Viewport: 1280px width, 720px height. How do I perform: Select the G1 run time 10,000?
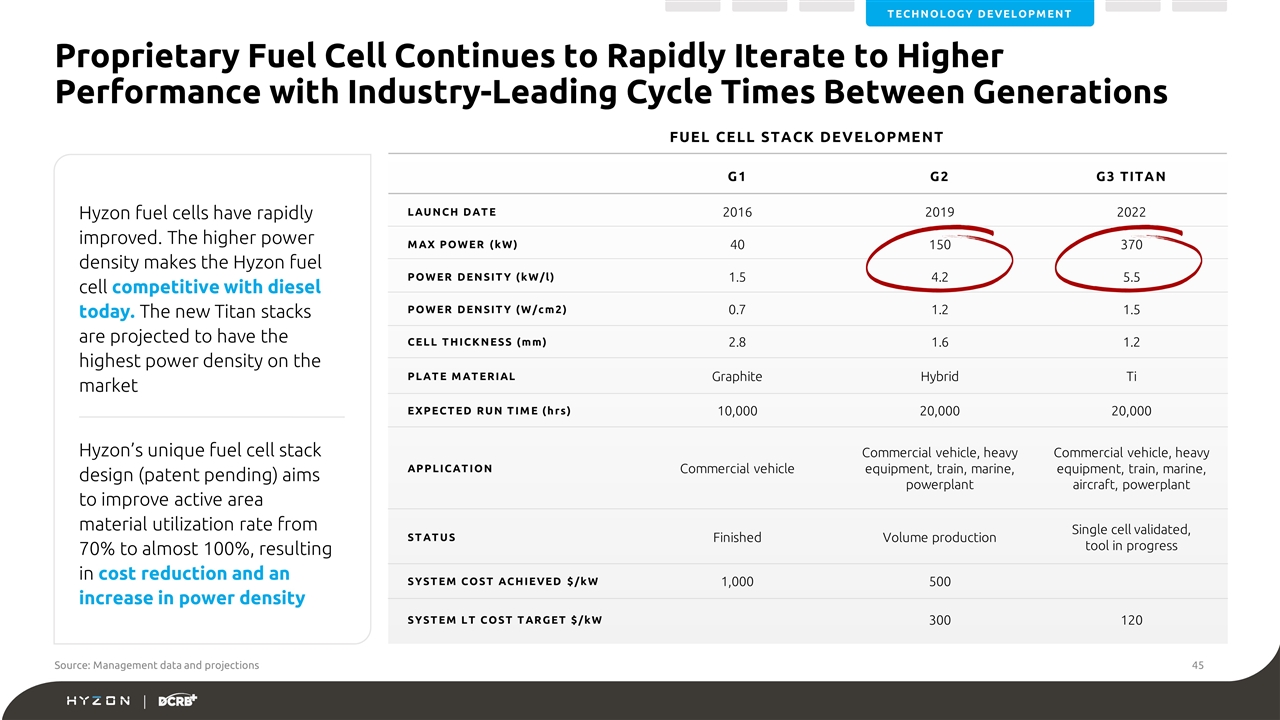point(737,411)
